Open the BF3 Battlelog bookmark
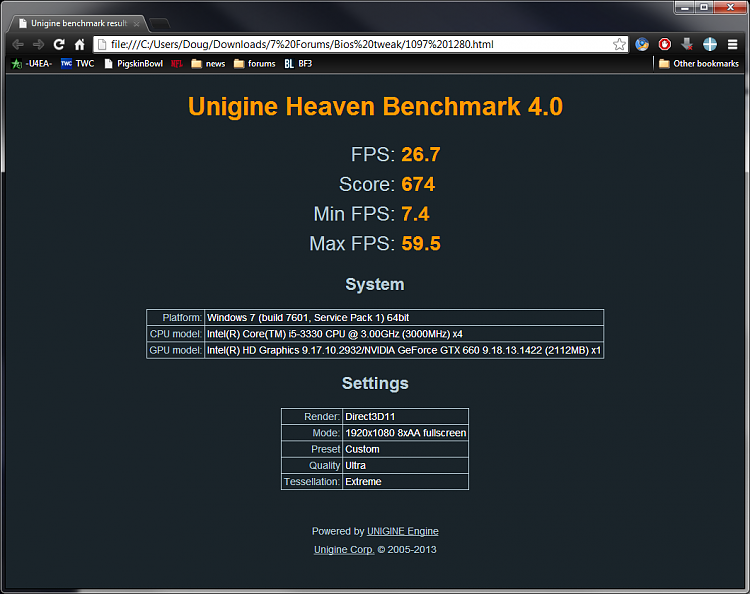This screenshot has width=750, height=594. pos(298,64)
